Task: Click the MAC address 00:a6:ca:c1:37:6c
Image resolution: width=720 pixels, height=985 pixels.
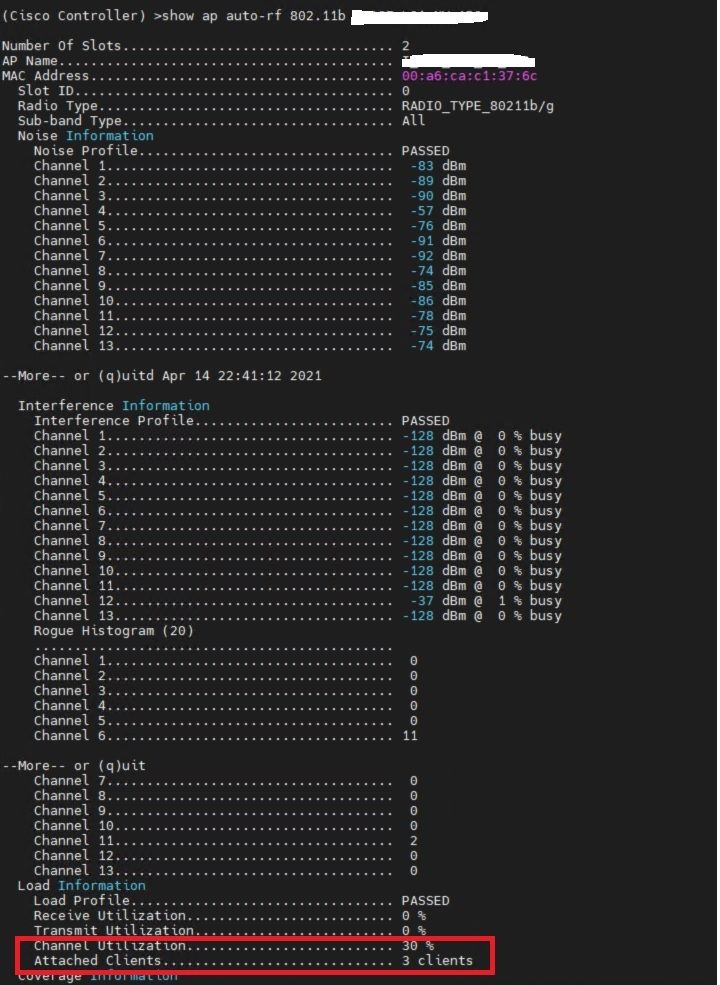Action: click(x=469, y=76)
